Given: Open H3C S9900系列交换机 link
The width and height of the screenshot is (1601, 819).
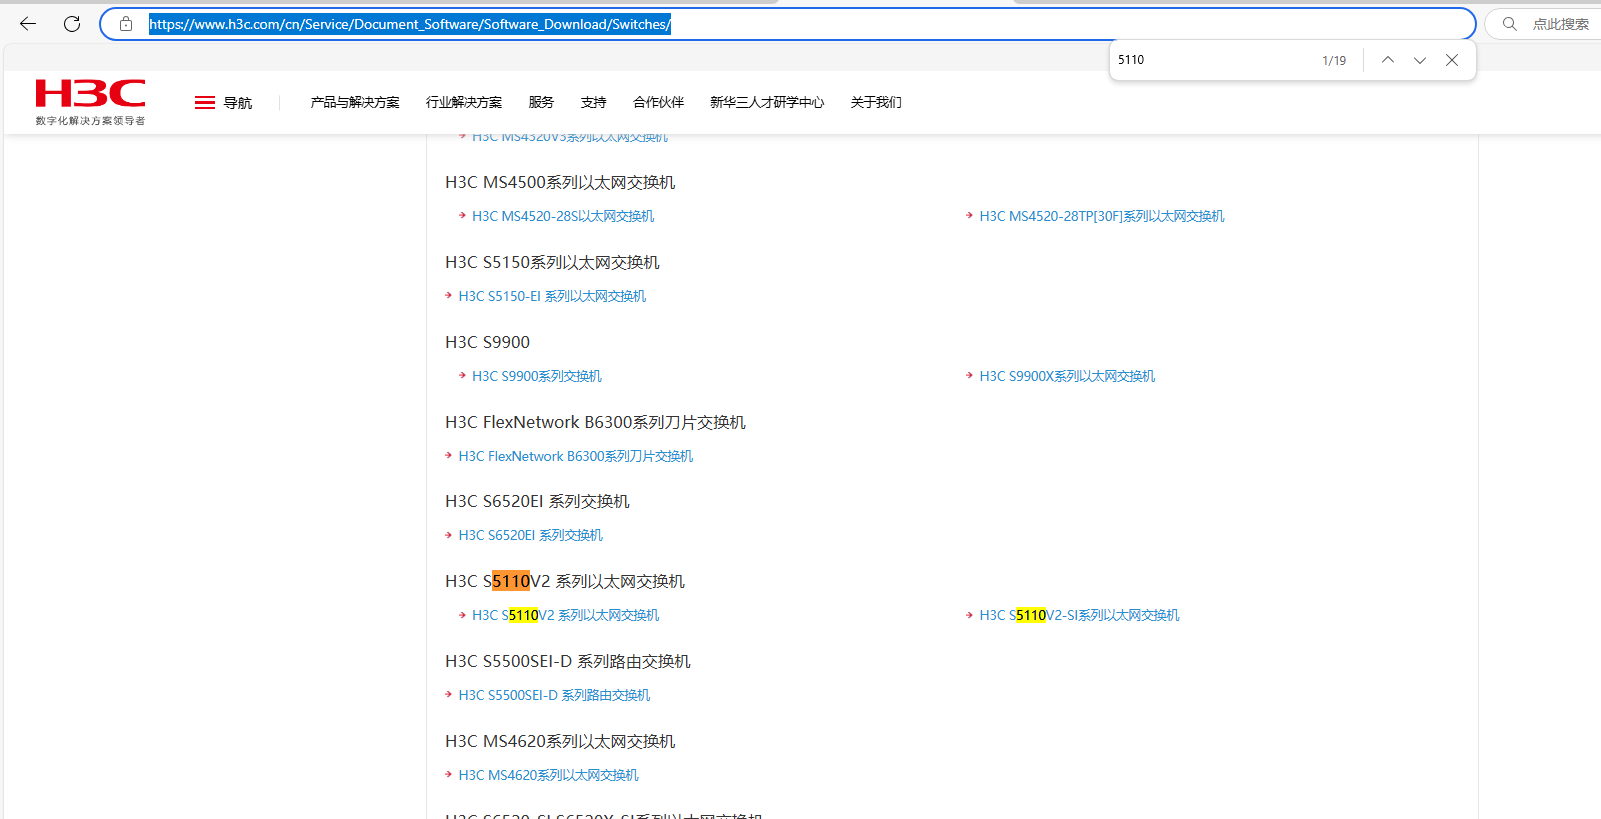Looking at the screenshot, I should click(x=537, y=376).
